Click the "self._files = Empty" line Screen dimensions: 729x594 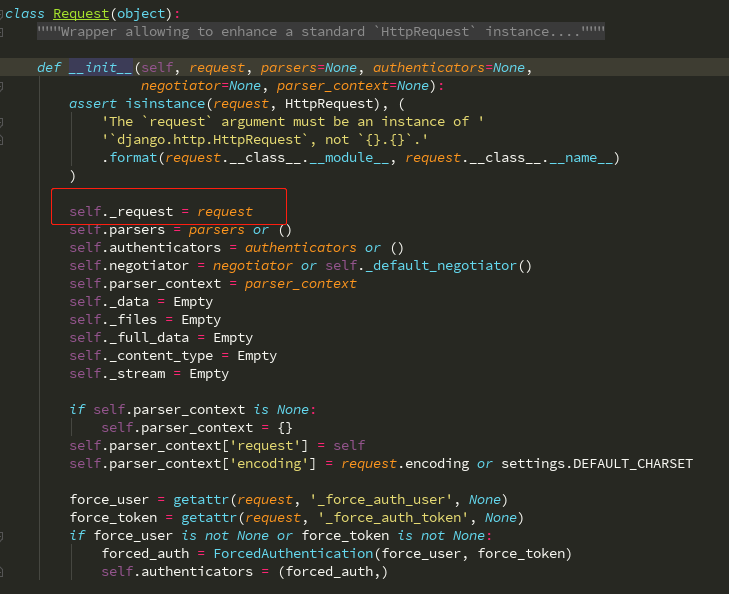(145, 320)
